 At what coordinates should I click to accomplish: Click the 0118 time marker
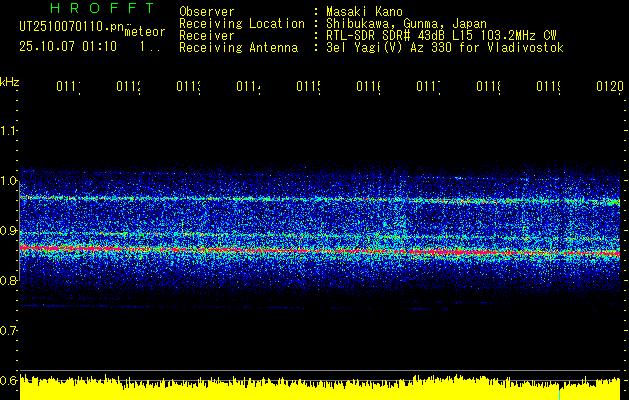point(489,87)
